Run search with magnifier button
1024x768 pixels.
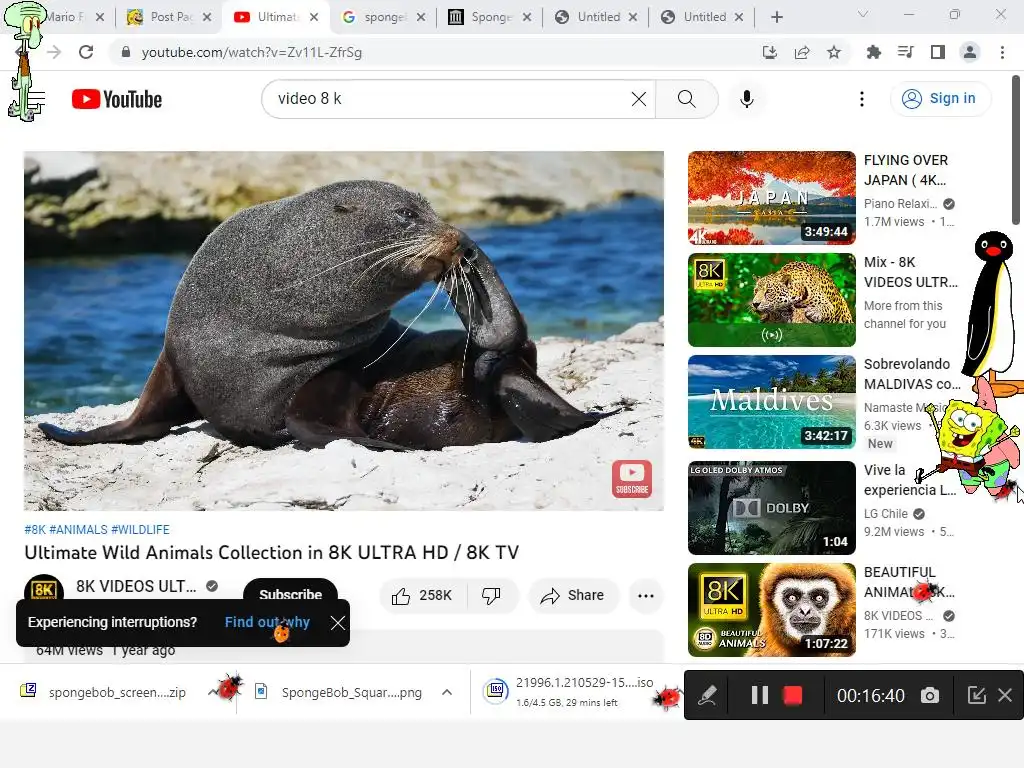pos(686,99)
